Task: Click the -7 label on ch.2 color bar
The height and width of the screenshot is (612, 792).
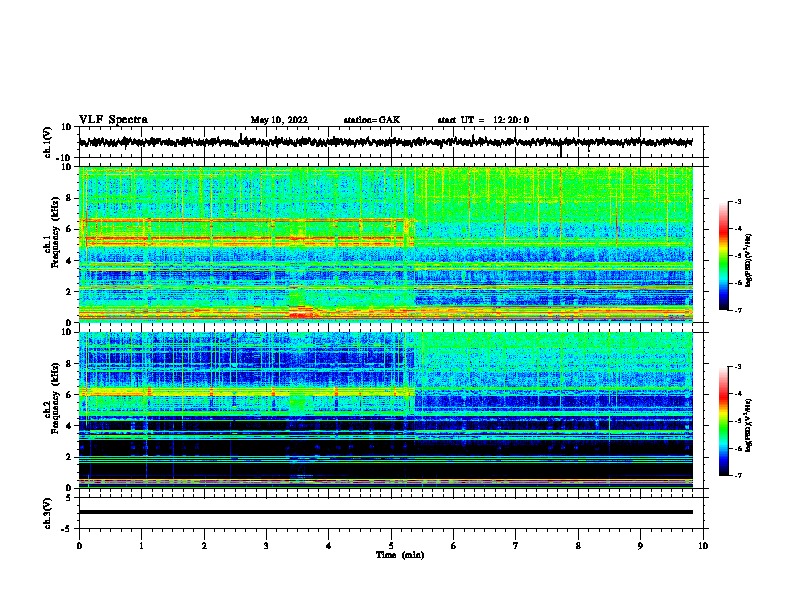Action: (738, 475)
